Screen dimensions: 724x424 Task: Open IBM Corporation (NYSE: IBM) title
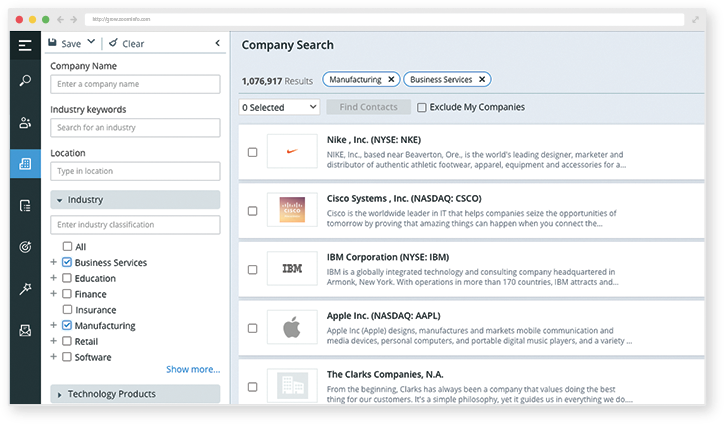click(x=388, y=257)
